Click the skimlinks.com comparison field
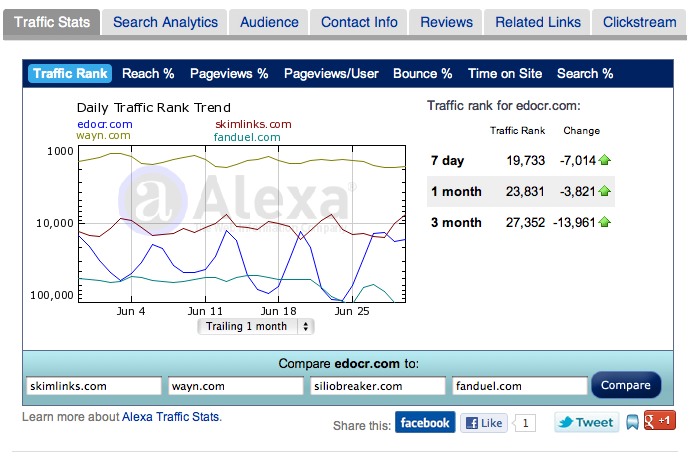This screenshot has width=691, height=456. click(93, 386)
